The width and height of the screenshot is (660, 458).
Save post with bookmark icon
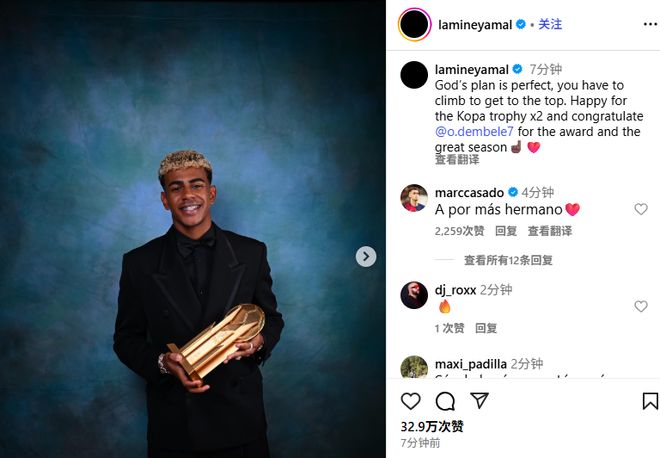pos(650,401)
